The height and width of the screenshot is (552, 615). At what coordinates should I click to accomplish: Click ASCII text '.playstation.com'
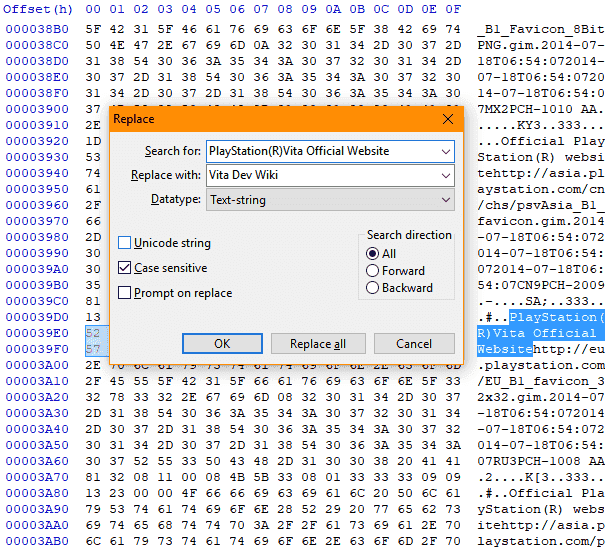pos(541,365)
